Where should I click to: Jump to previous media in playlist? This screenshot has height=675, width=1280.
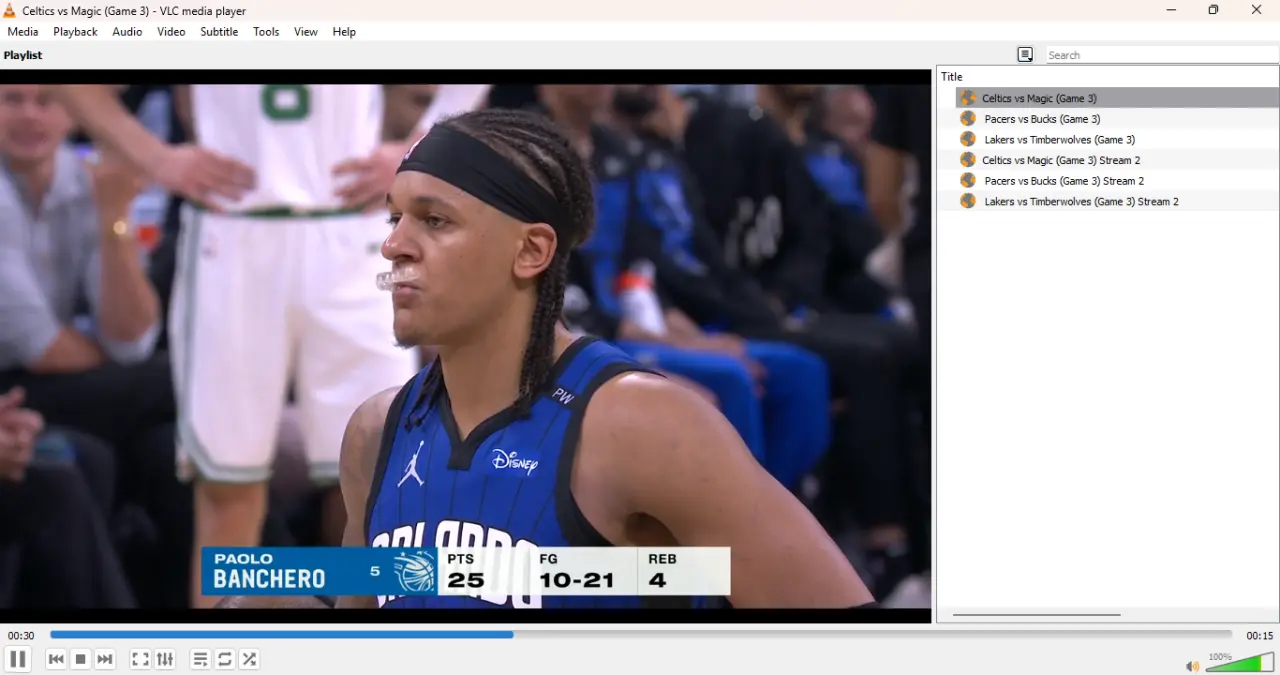[56, 659]
